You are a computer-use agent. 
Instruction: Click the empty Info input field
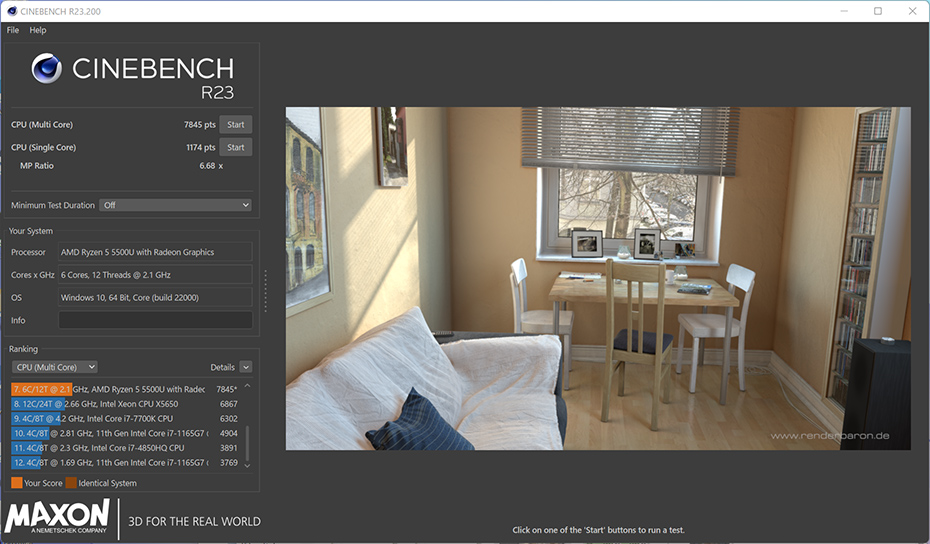click(155, 320)
